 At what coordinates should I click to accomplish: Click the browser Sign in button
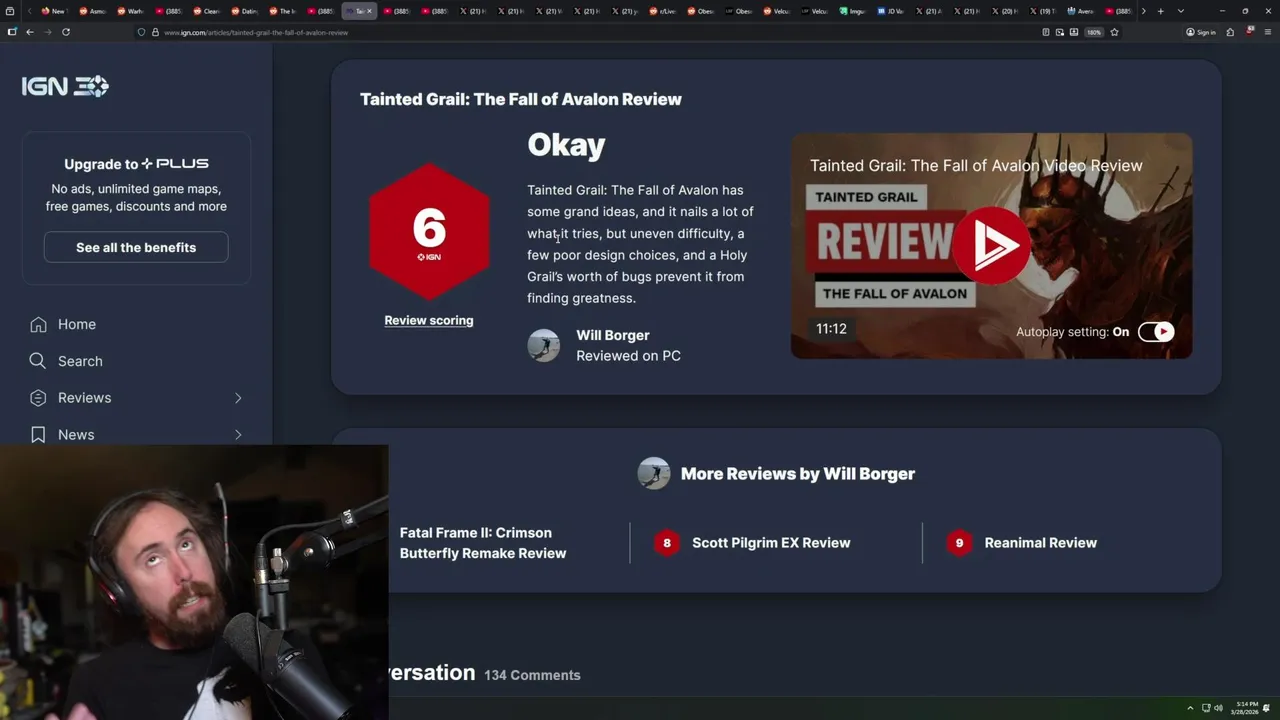[x=1201, y=32]
